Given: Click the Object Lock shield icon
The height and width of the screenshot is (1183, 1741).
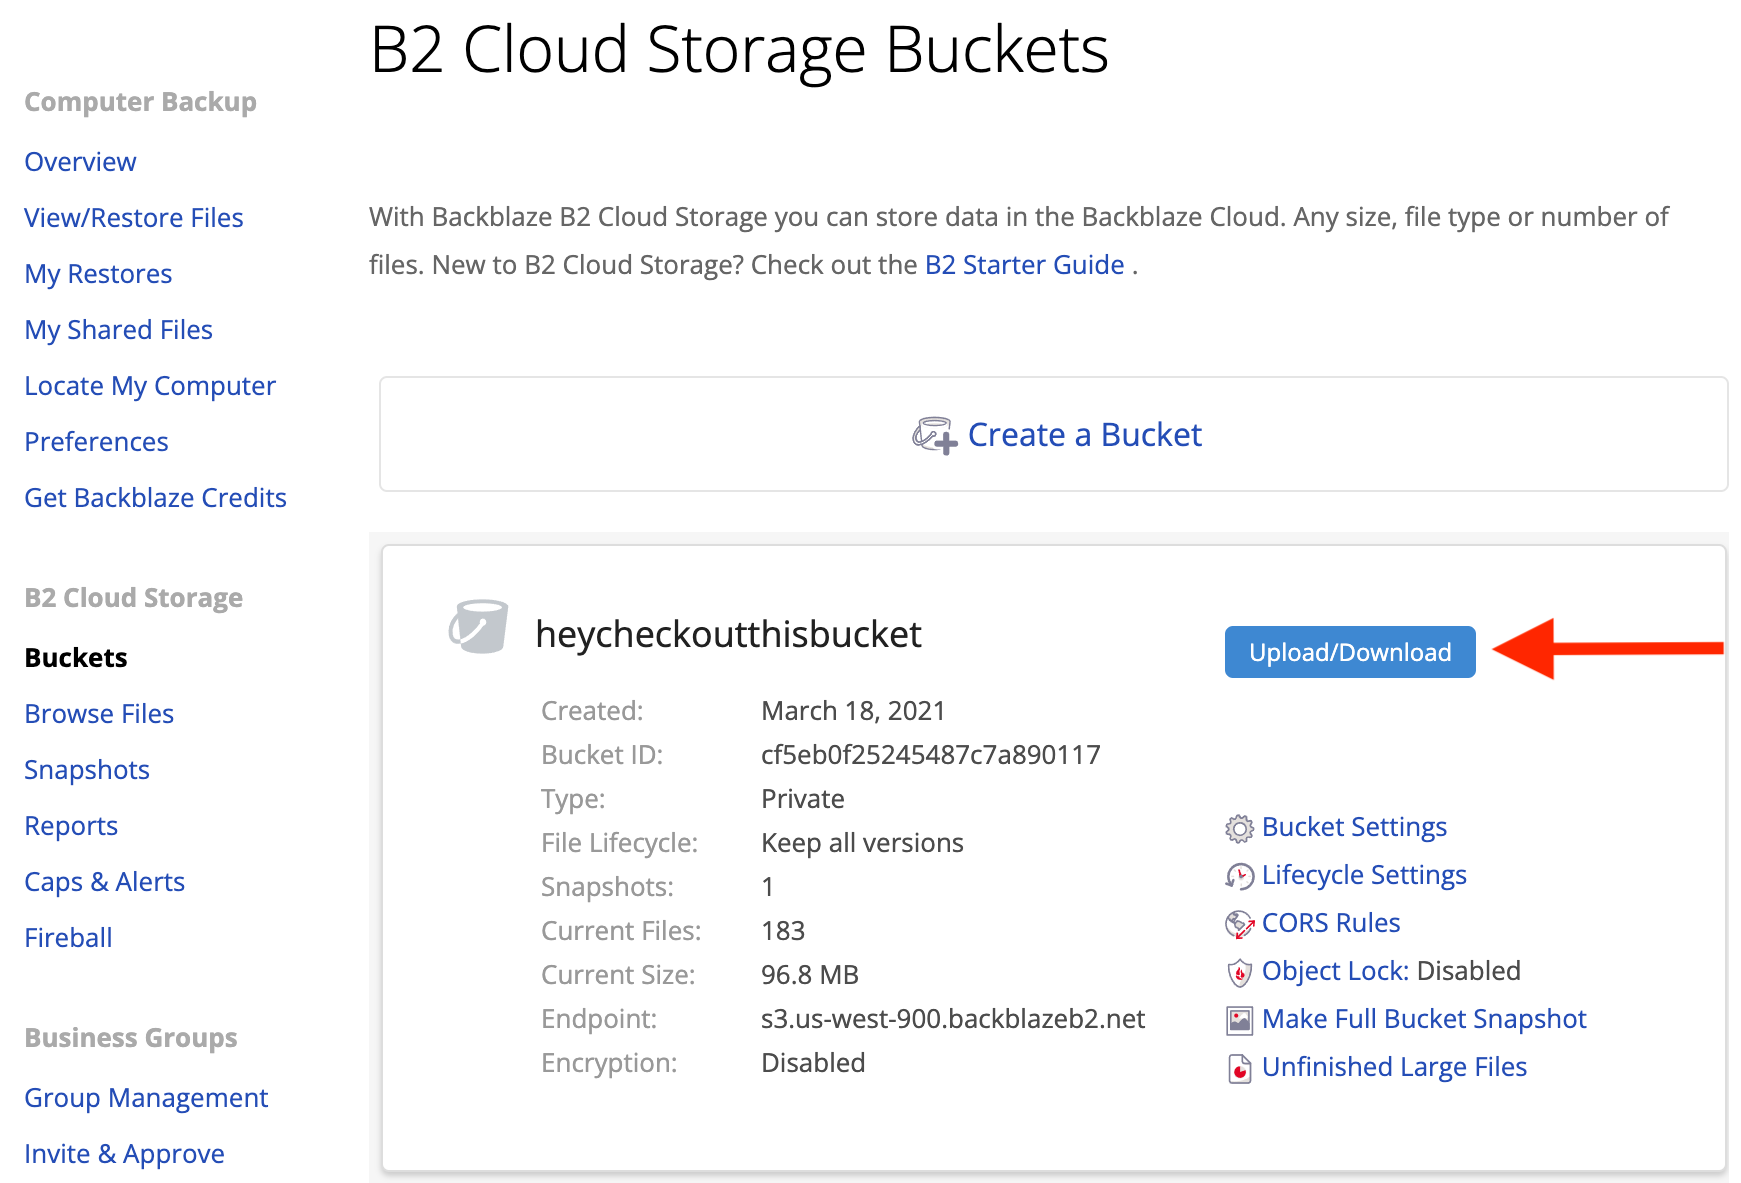Looking at the screenshot, I should tap(1239, 972).
